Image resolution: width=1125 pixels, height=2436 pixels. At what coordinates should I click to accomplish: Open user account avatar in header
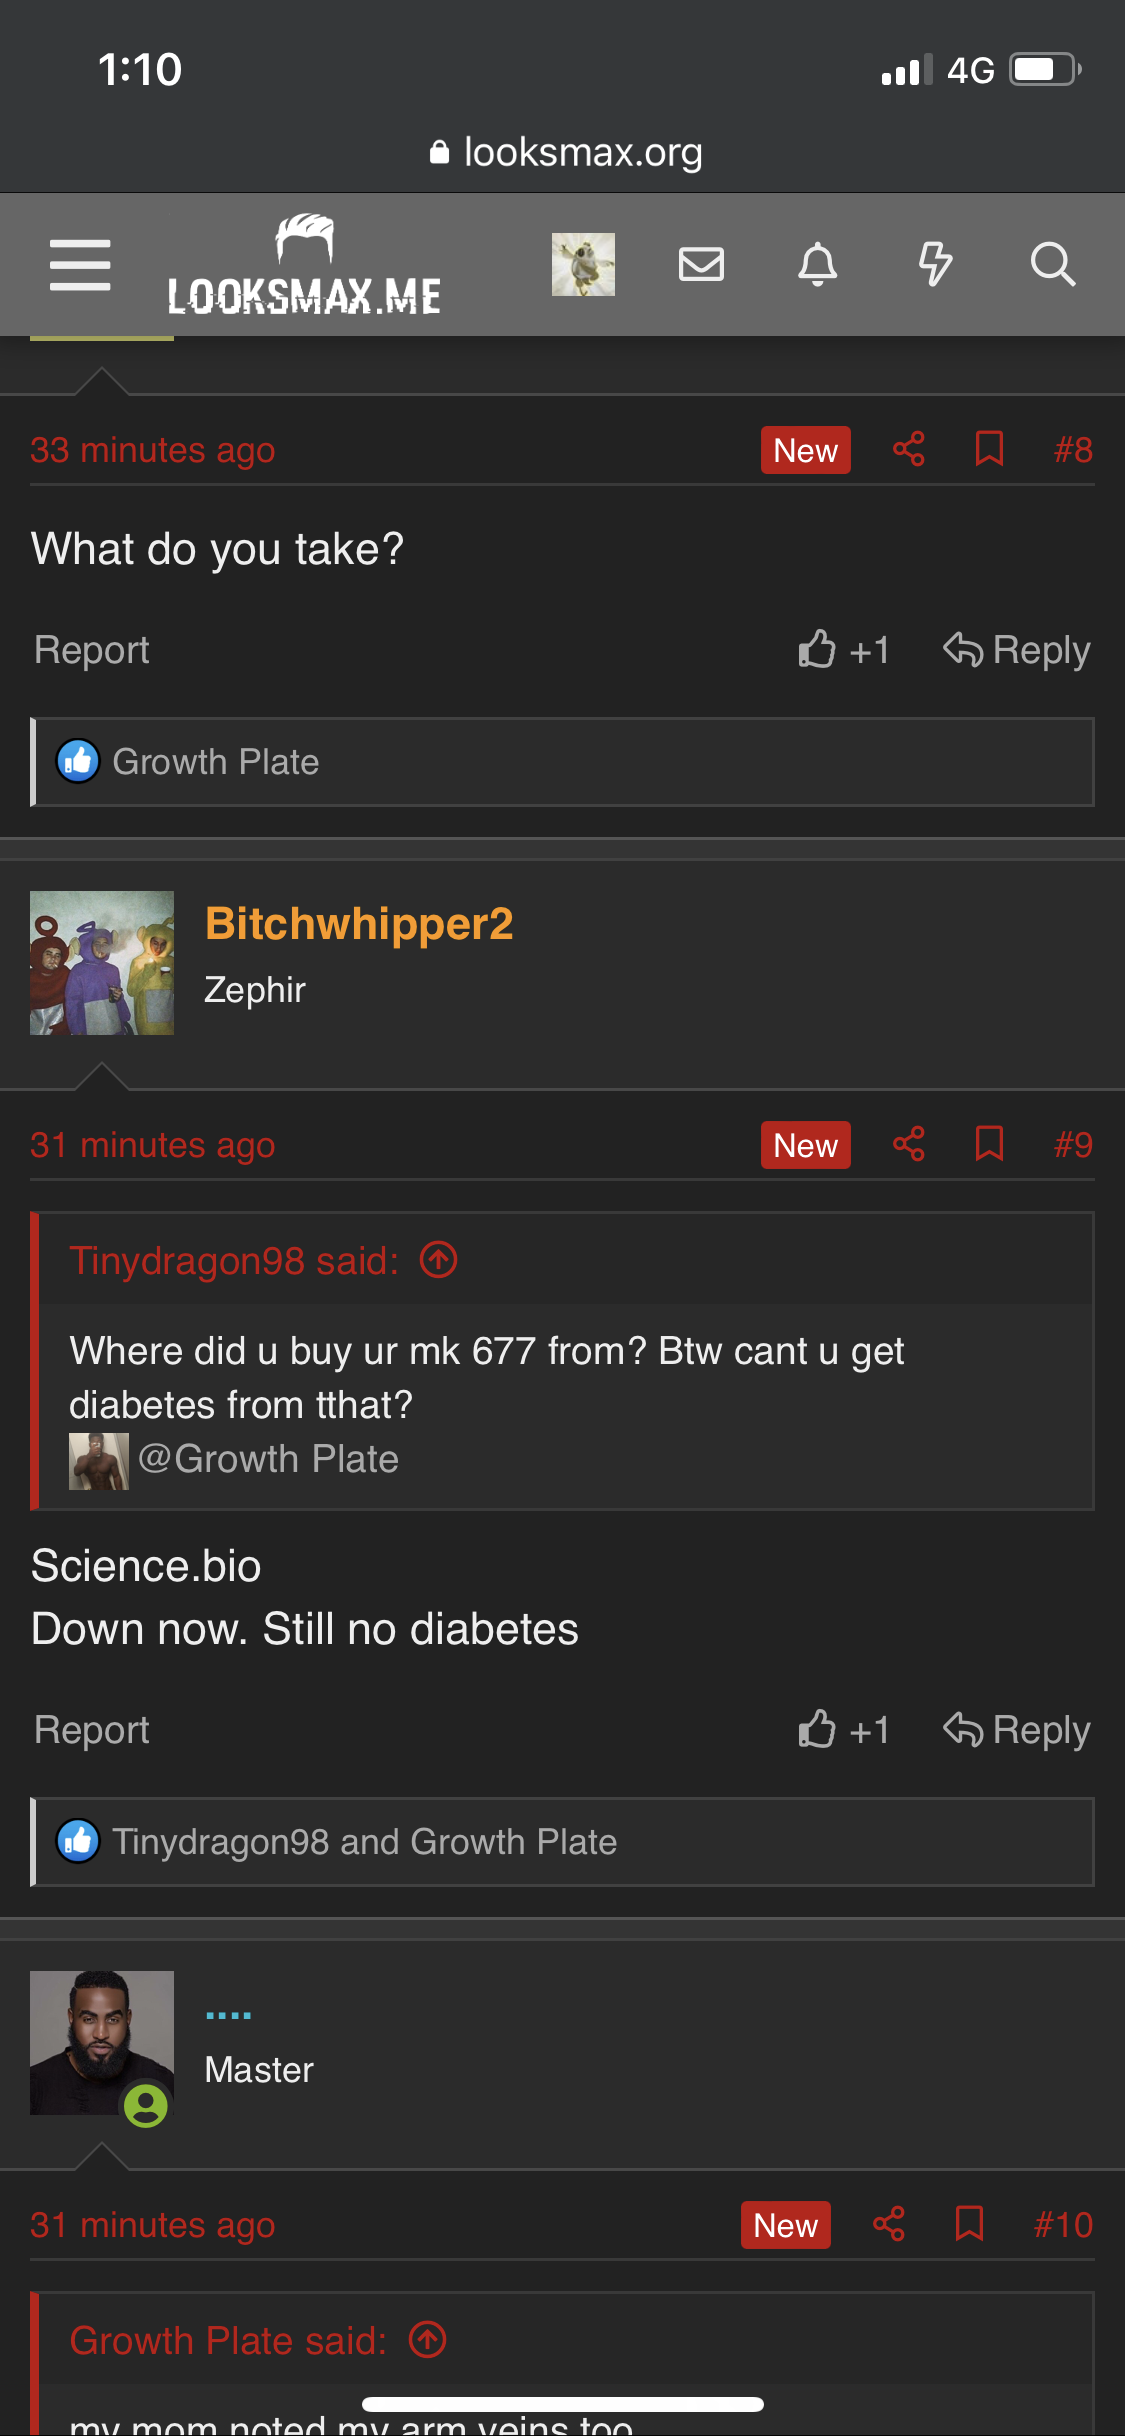(x=583, y=265)
